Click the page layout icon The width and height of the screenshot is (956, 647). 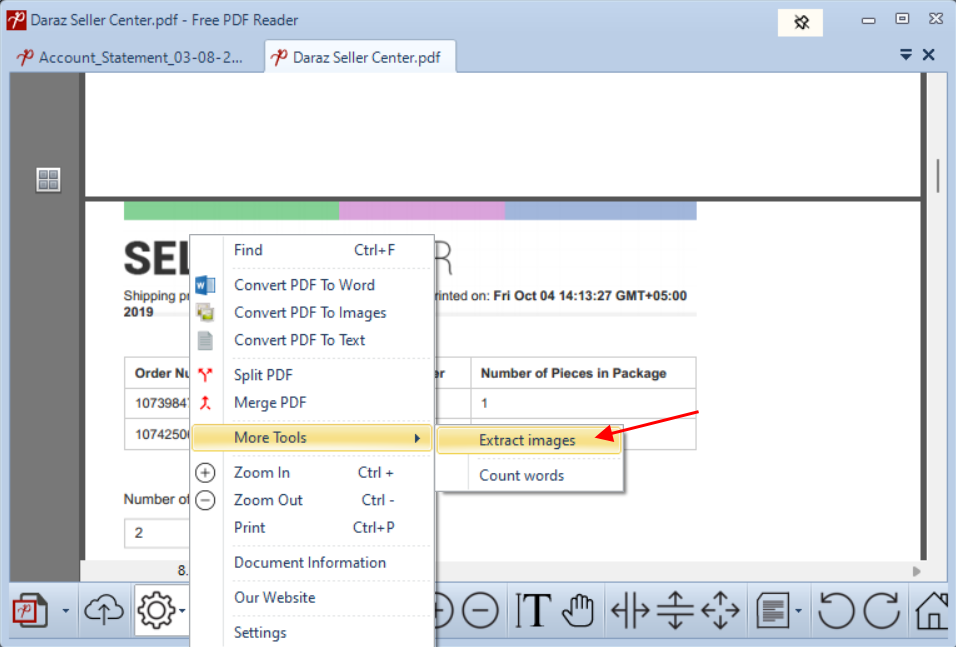pos(773,610)
